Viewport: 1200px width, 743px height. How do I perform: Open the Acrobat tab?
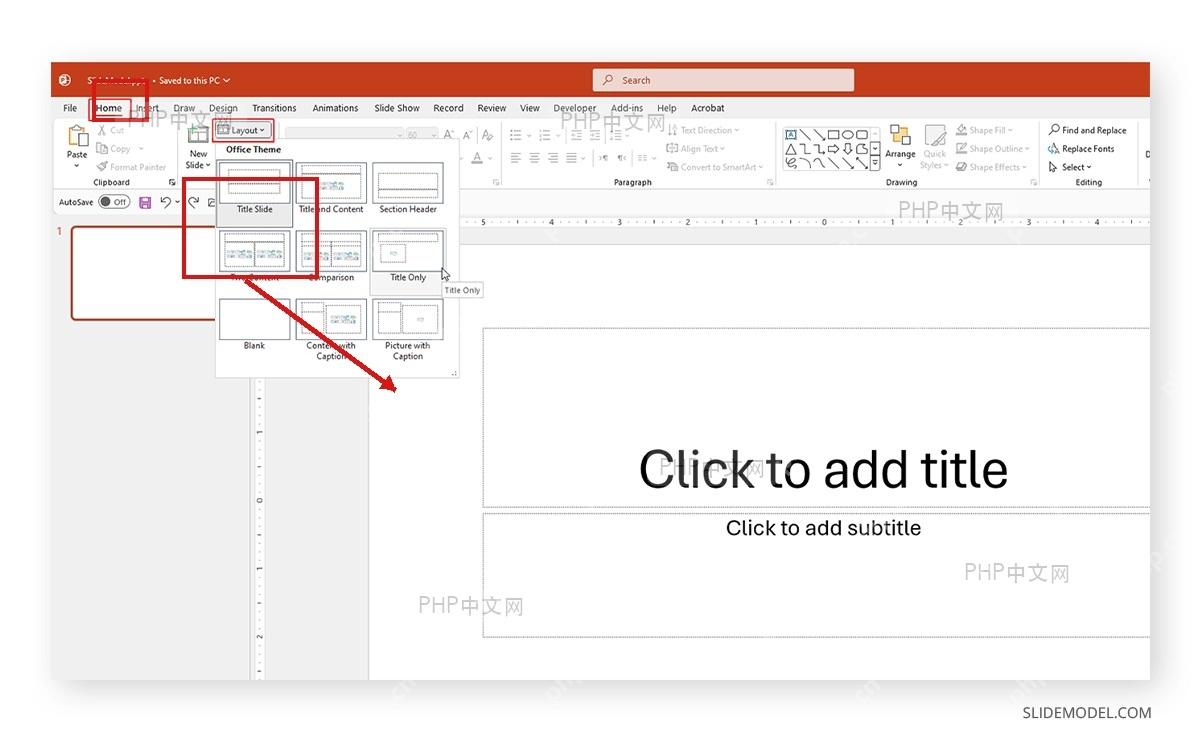pos(708,108)
